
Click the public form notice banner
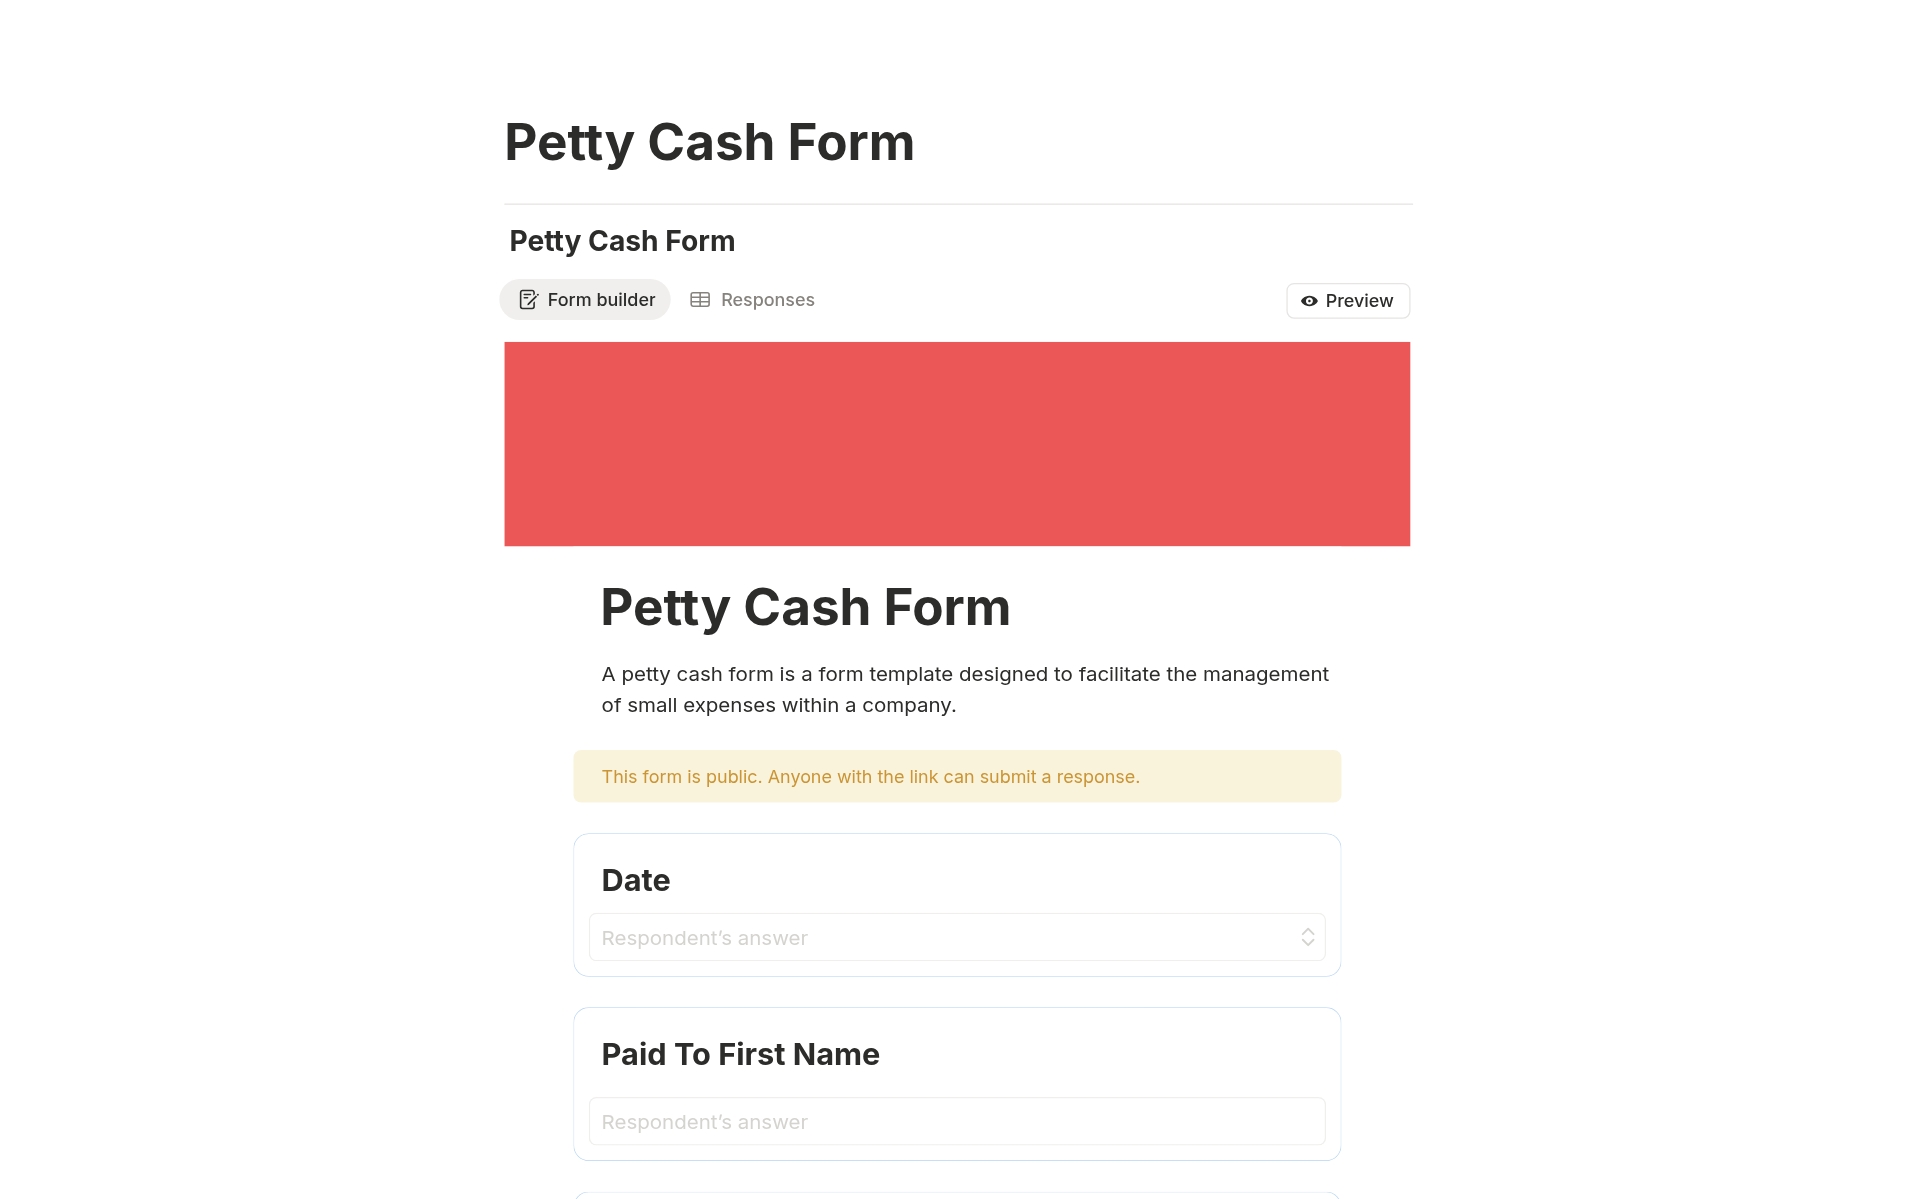tap(956, 776)
